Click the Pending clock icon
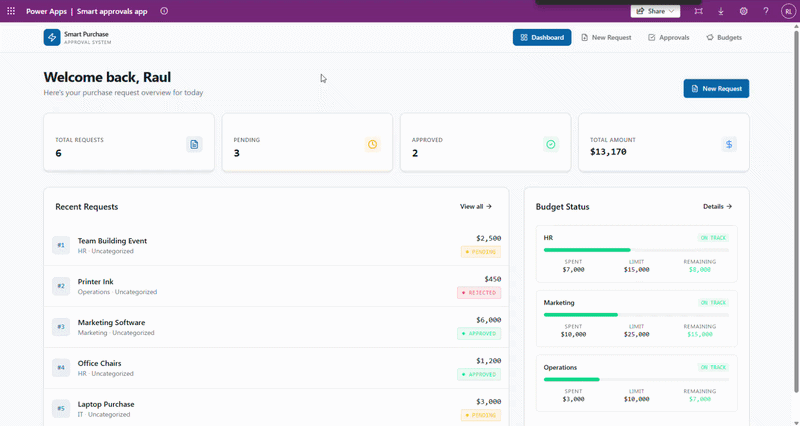 (372, 145)
